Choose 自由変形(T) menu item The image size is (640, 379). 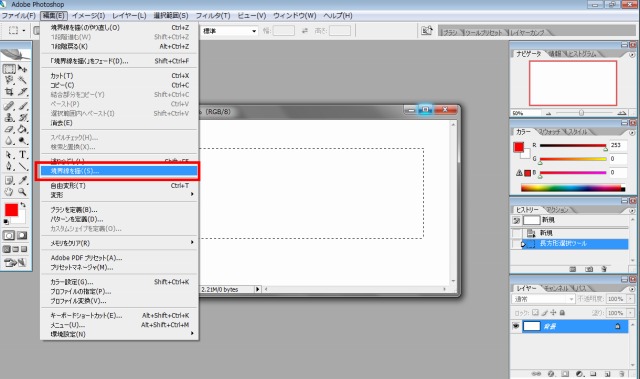[119, 185]
